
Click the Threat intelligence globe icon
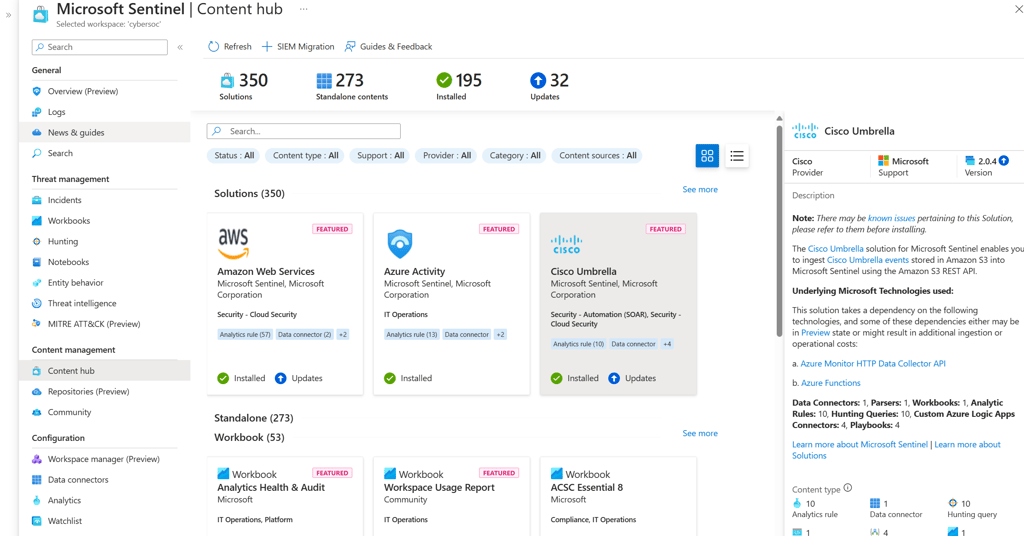point(37,304)
